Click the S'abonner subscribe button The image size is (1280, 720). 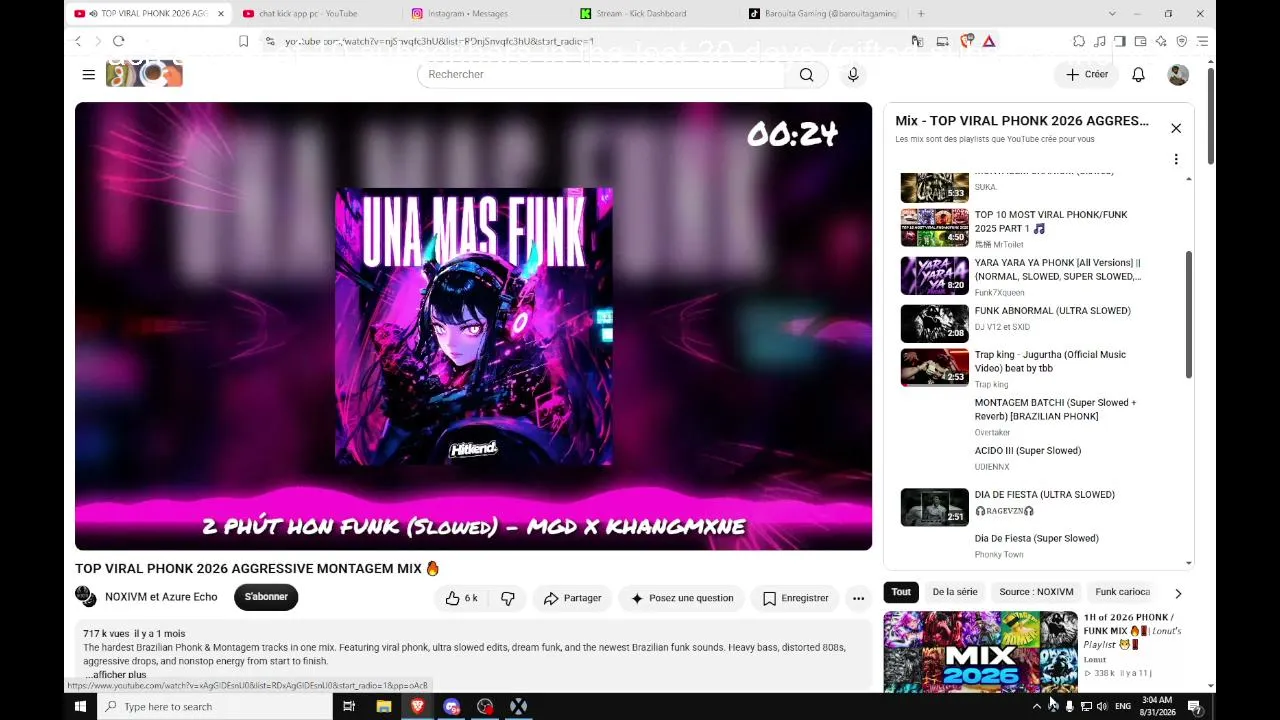point(266,597)
